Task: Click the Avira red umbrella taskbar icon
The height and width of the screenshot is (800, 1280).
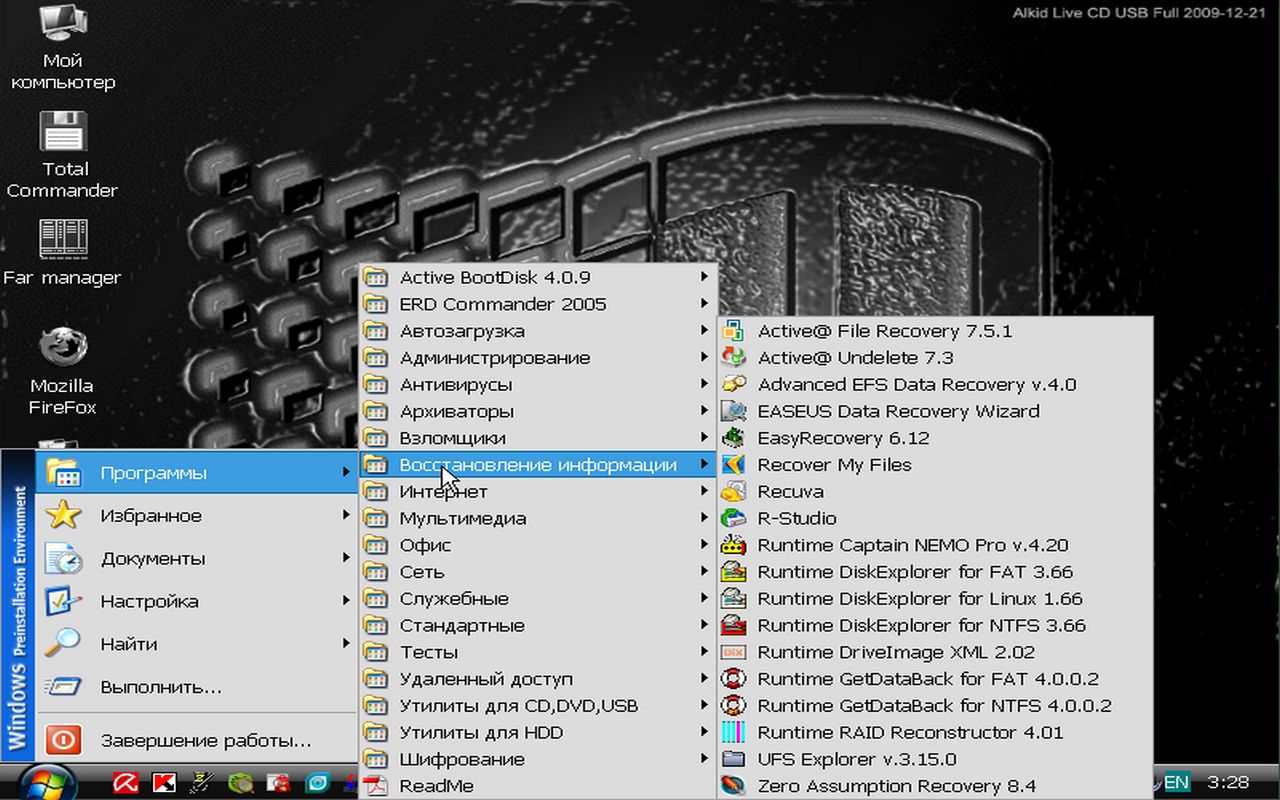Action: point(125,783)
